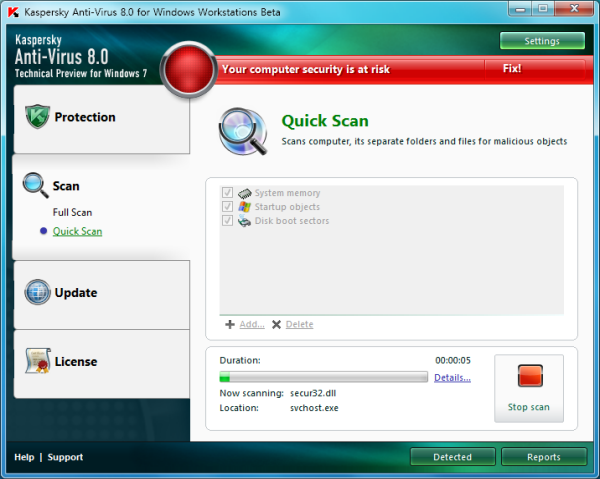The height and width of the screenshot is (479, 600).
Task: Click the large Quick Scan disc icon
Action: (x=243, y=131)
